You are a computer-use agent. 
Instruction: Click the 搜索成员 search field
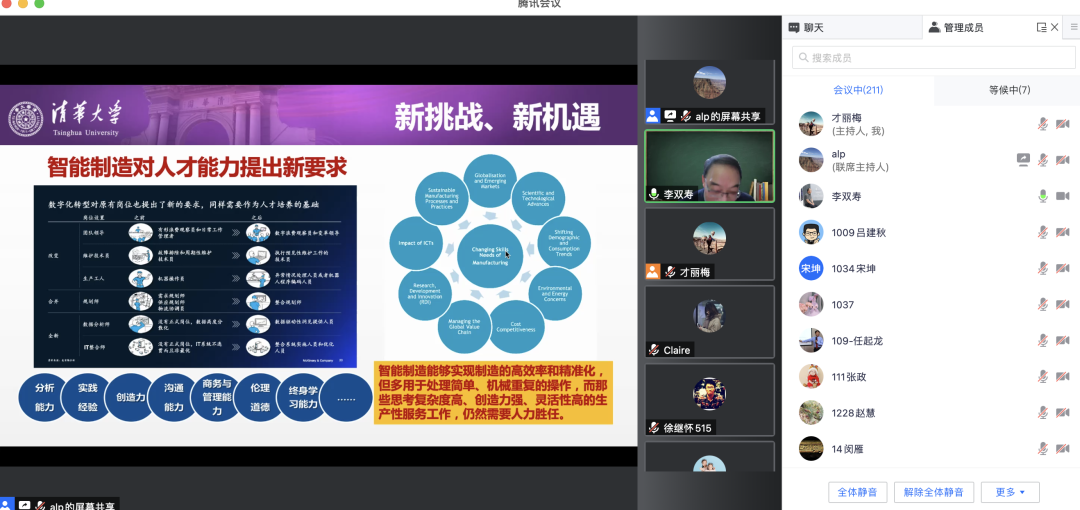tap(933, 58)
